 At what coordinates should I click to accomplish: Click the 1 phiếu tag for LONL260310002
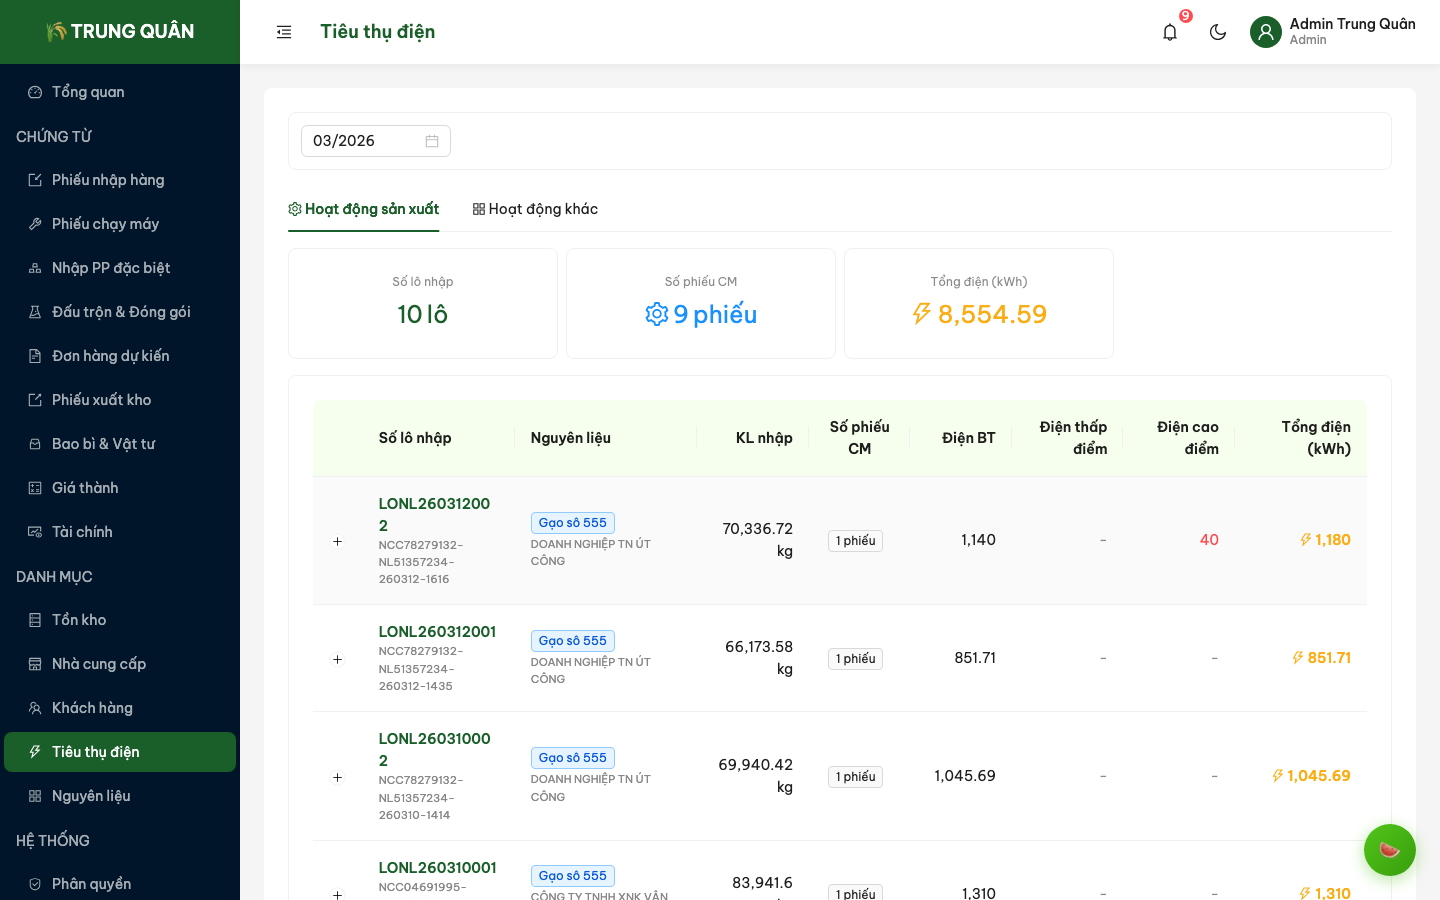pos(855,777)
